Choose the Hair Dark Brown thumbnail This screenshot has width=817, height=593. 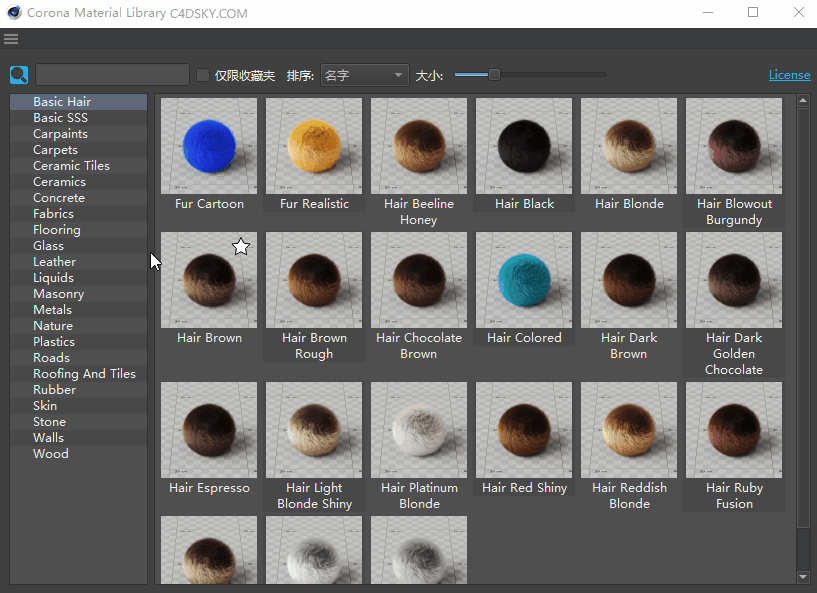point(629,280)
